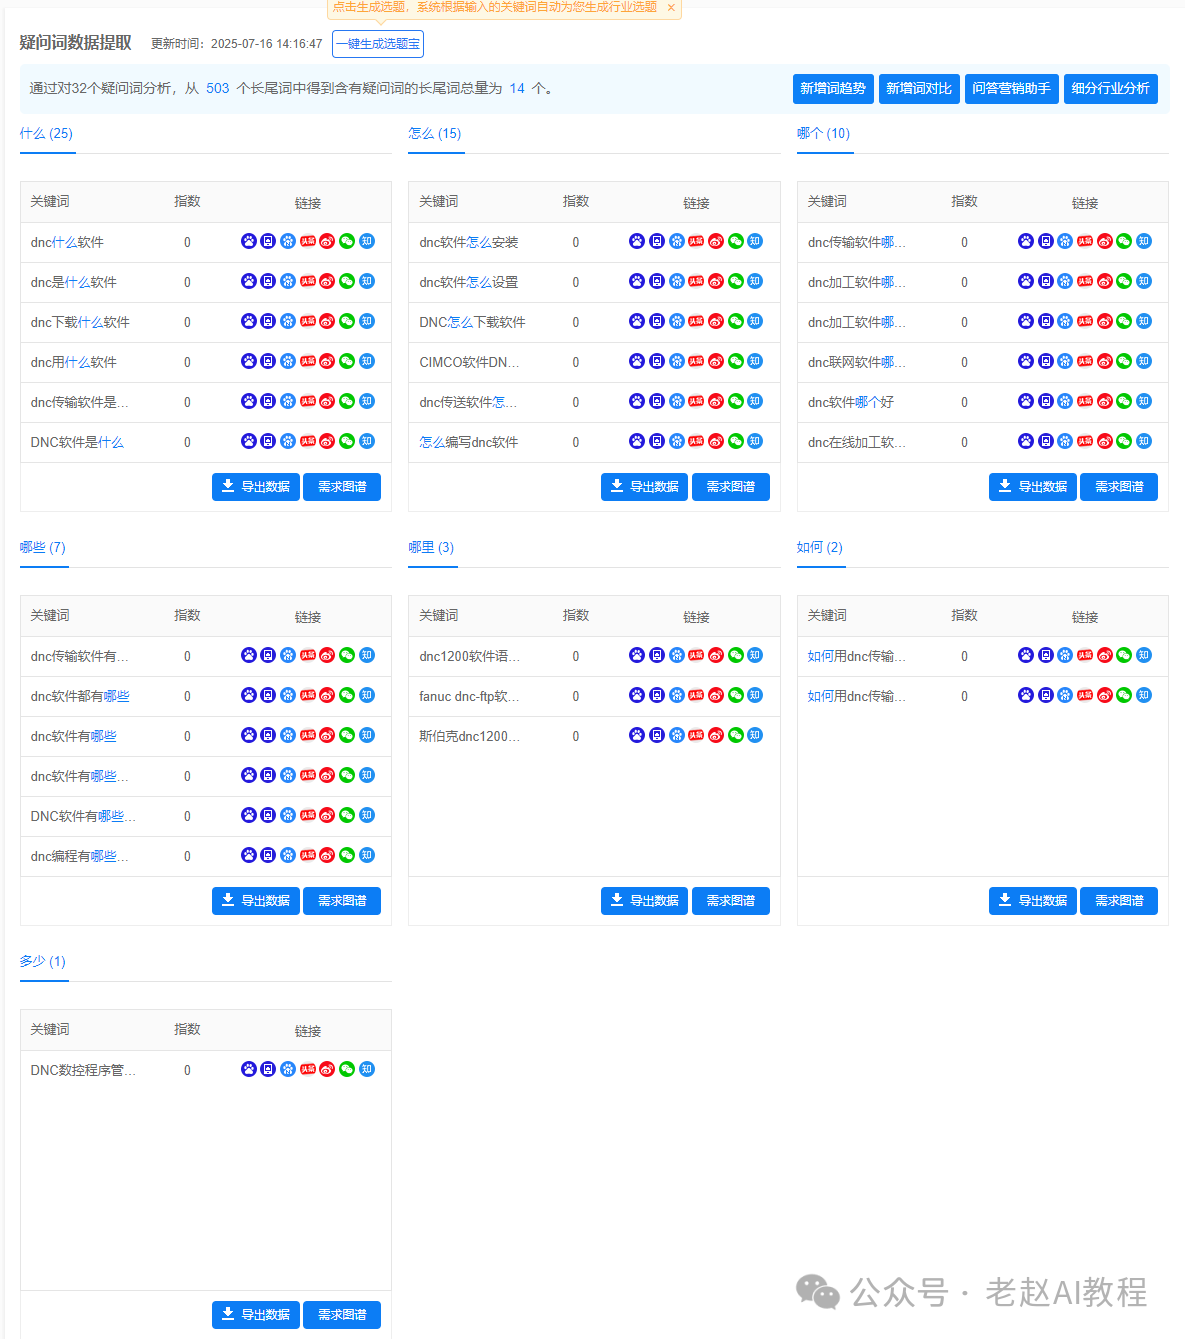Select the 哪里 (3) tab

(x=431, y=547)
